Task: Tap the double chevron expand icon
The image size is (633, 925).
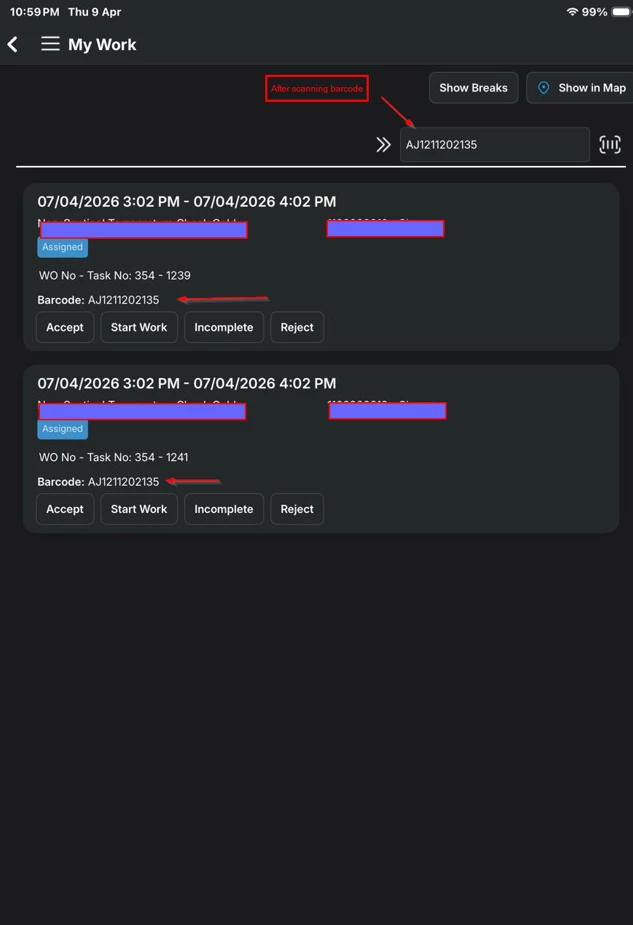Action: [383, 145]
